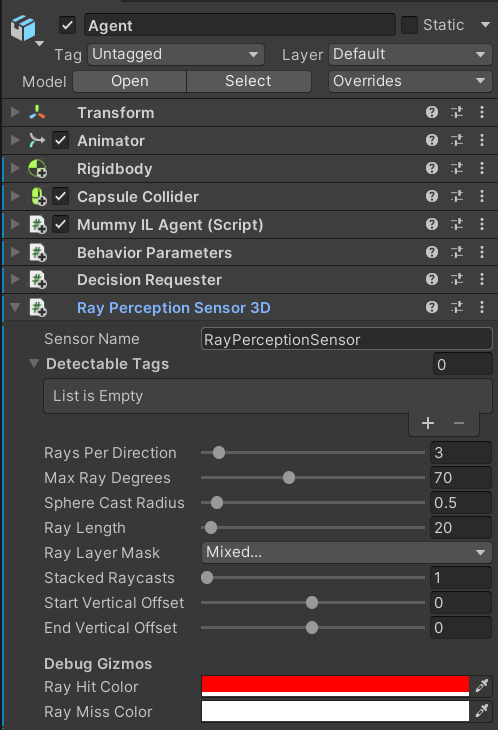Click the Agent name input field

coord(240,25)
